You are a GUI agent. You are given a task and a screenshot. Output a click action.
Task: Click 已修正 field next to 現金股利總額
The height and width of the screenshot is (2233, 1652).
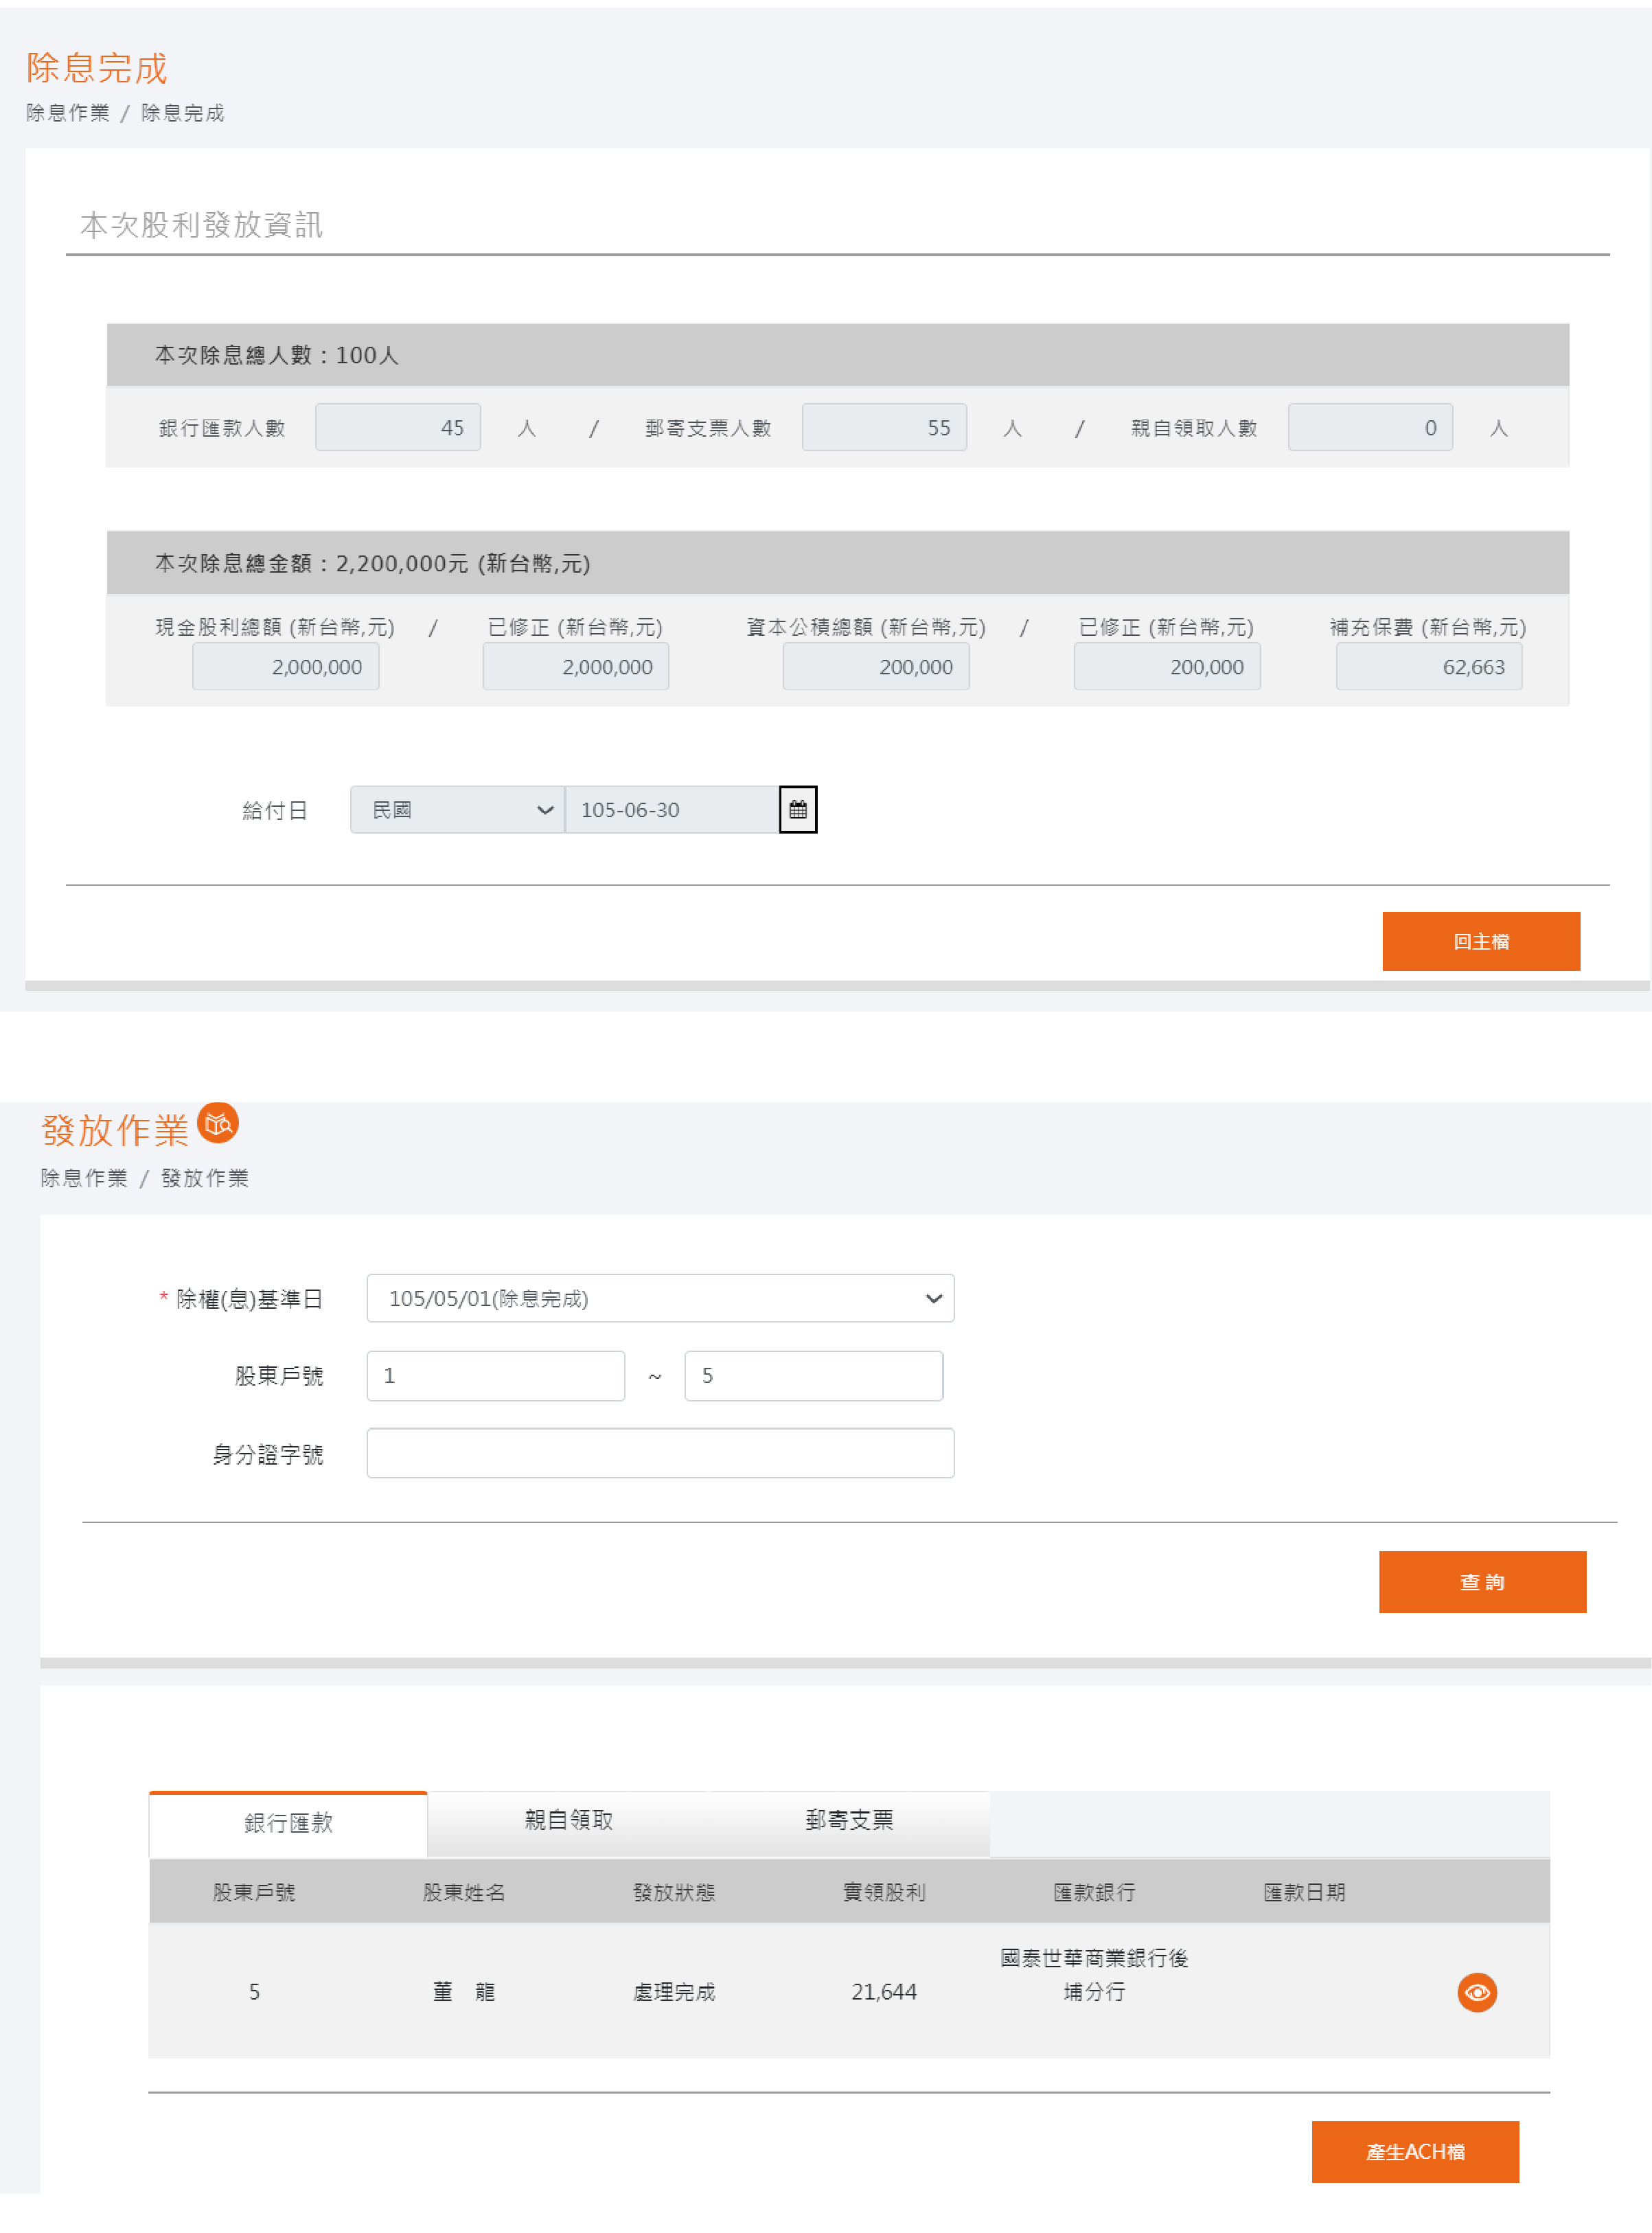[x=576, y=666]
